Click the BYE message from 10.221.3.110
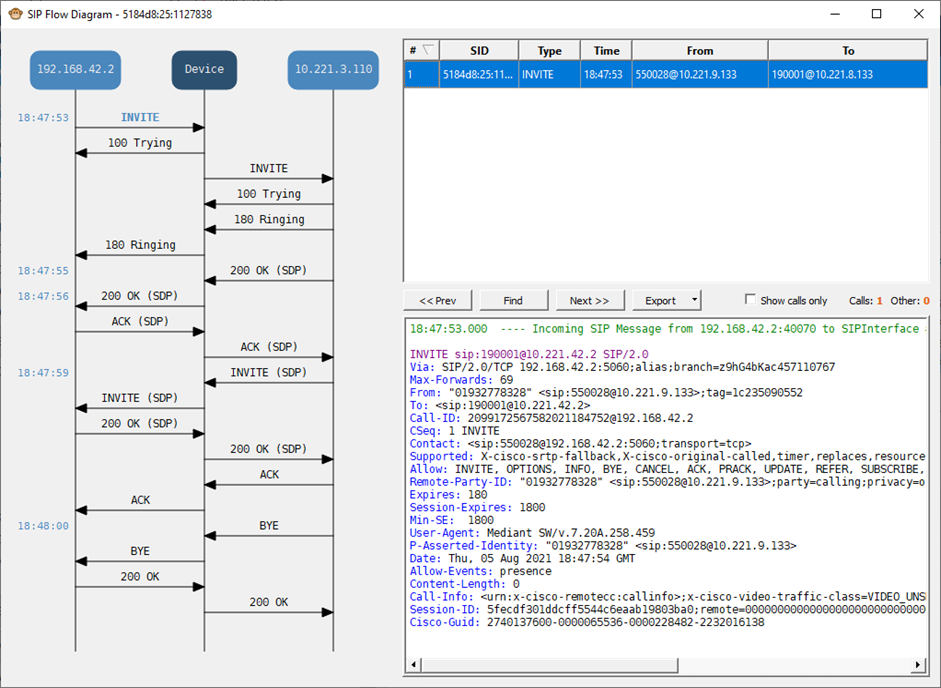This screenshot has width=941, height=688. click(x=269, y=526)
